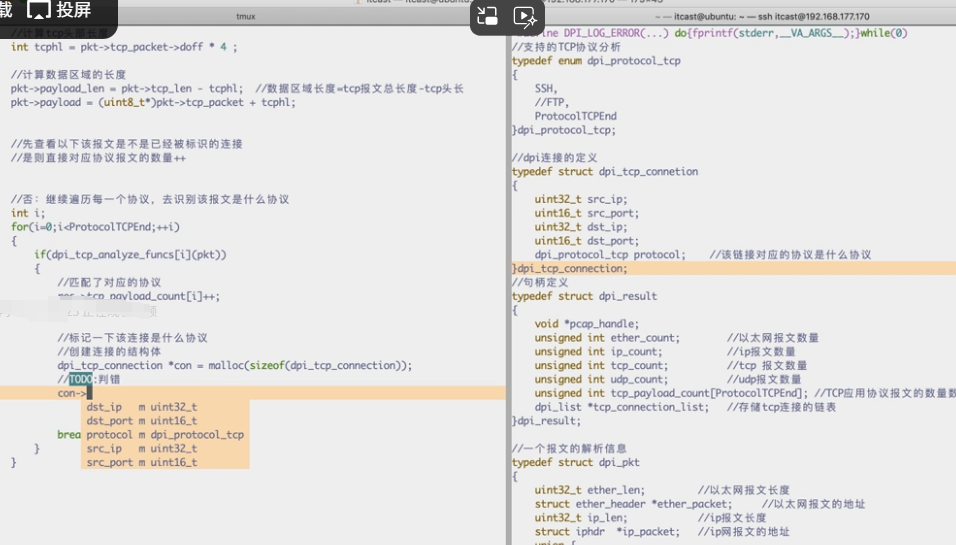Click the picture-in-picture swap icon
Viewport: 956px width, 545px height.
click(x=488, y=16)
